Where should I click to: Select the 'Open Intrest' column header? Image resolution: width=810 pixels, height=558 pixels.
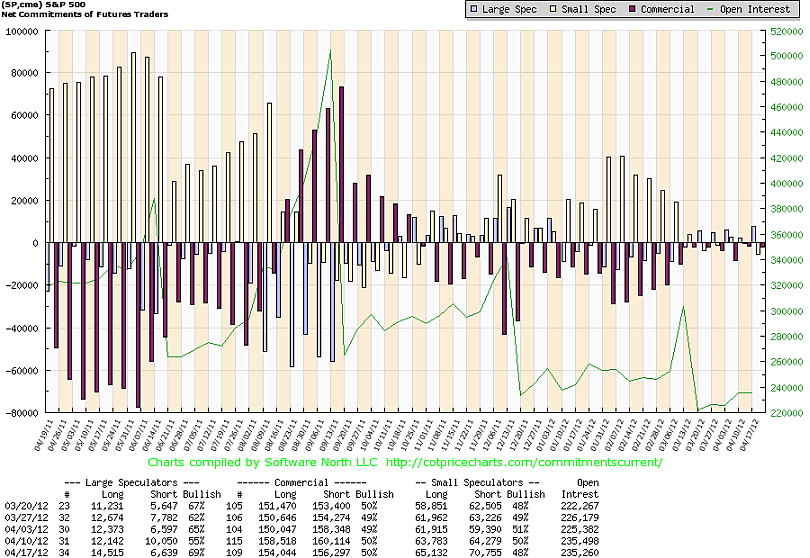[x=581, y=488]
